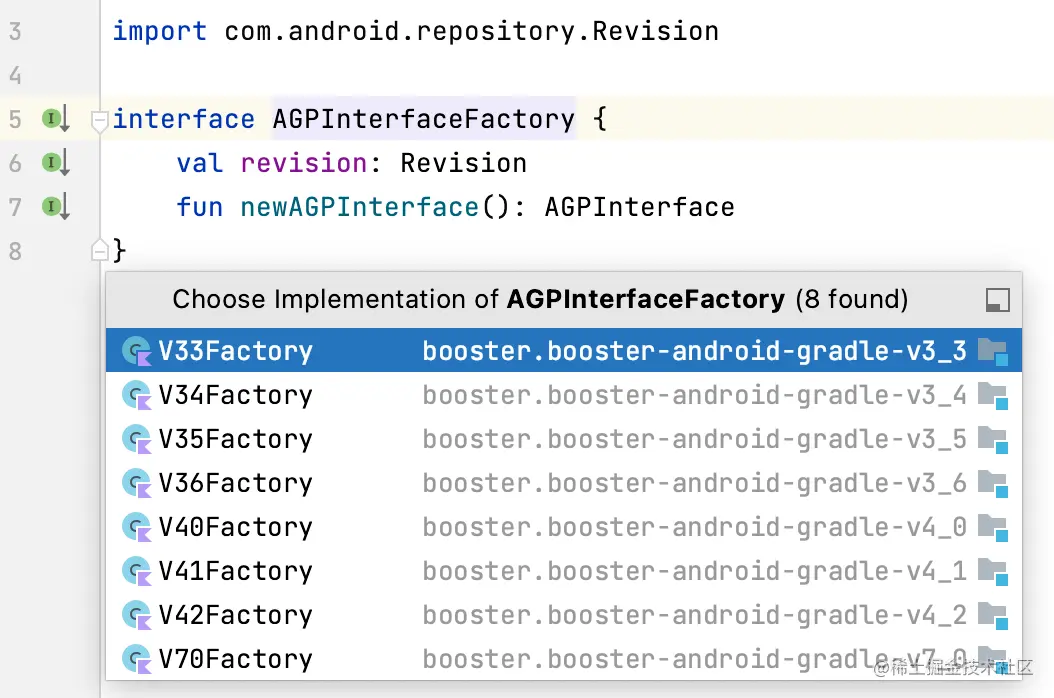Click module folder icon for booster-android-gradle-v3_5
Screen dimensions: 1054x698
coord(993,440)
